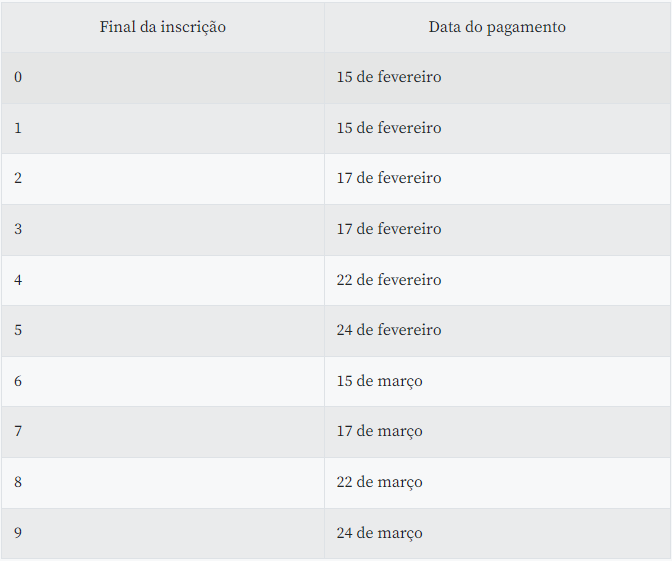The height and width of the screenshot is (561, 672).
Task: Click the '22 de março' date cell
Action: 498,483
